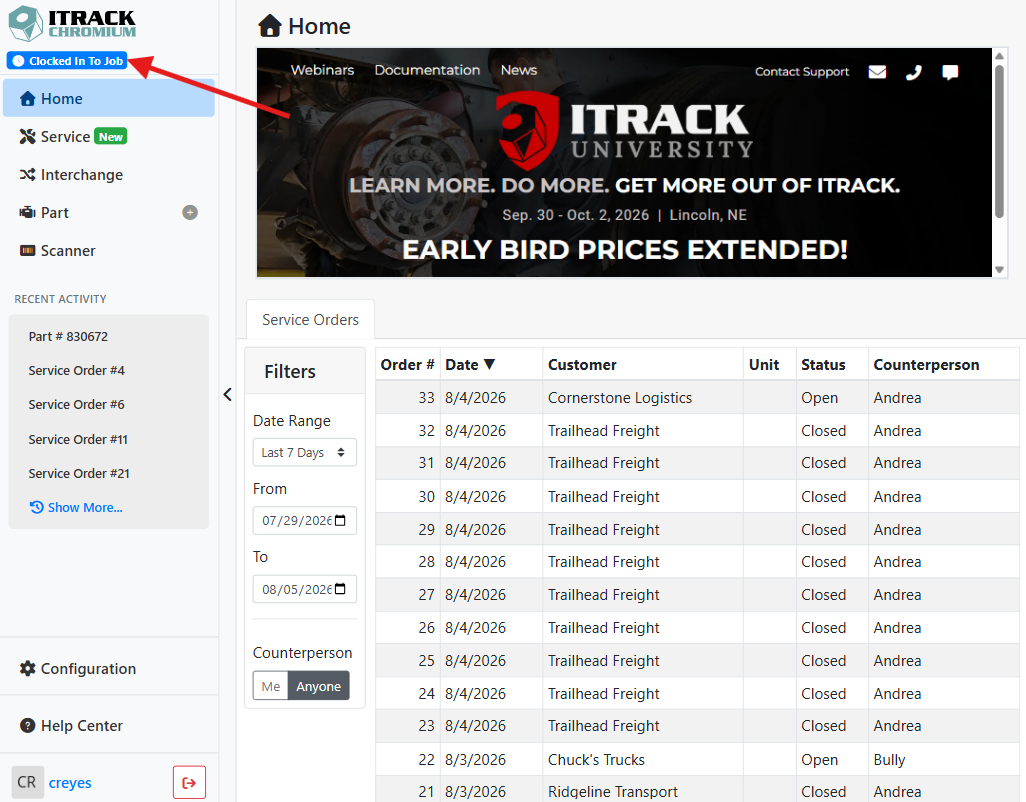Click the New badge beside Service

coord(111,137)
